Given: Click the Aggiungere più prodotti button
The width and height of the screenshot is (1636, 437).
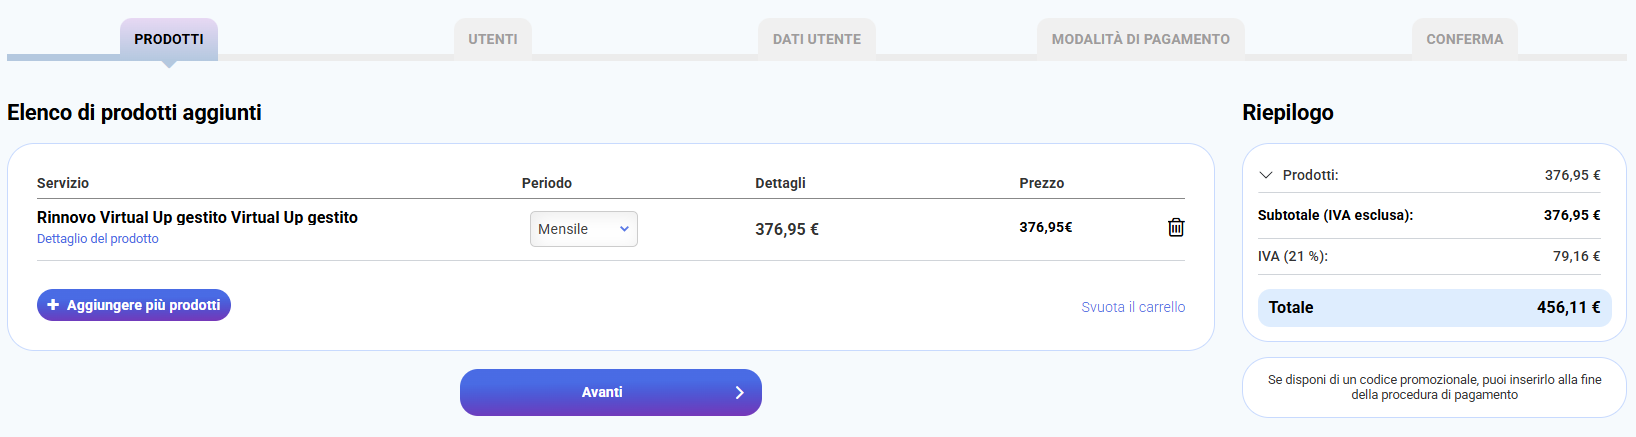Looking at the screenshot, I should click(x=134, y=305).
